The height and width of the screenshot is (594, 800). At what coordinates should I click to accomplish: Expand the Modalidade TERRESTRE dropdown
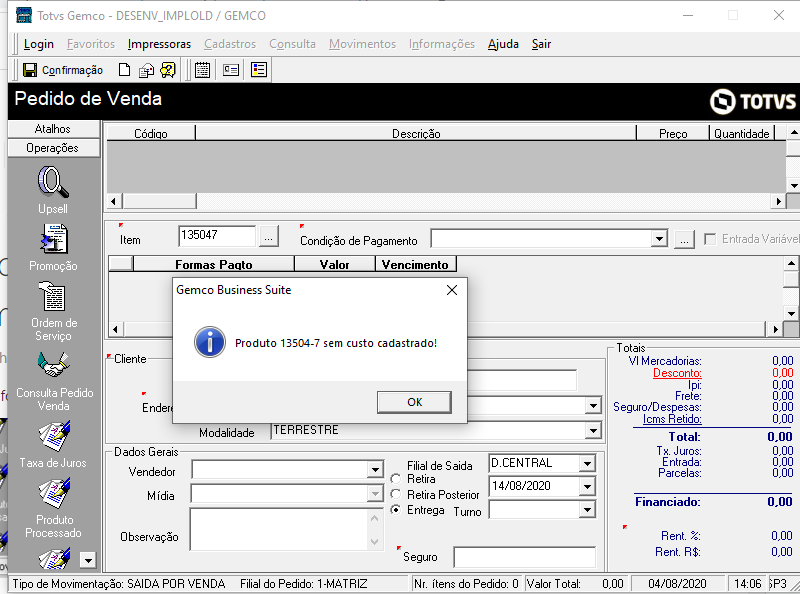[593, 431]
